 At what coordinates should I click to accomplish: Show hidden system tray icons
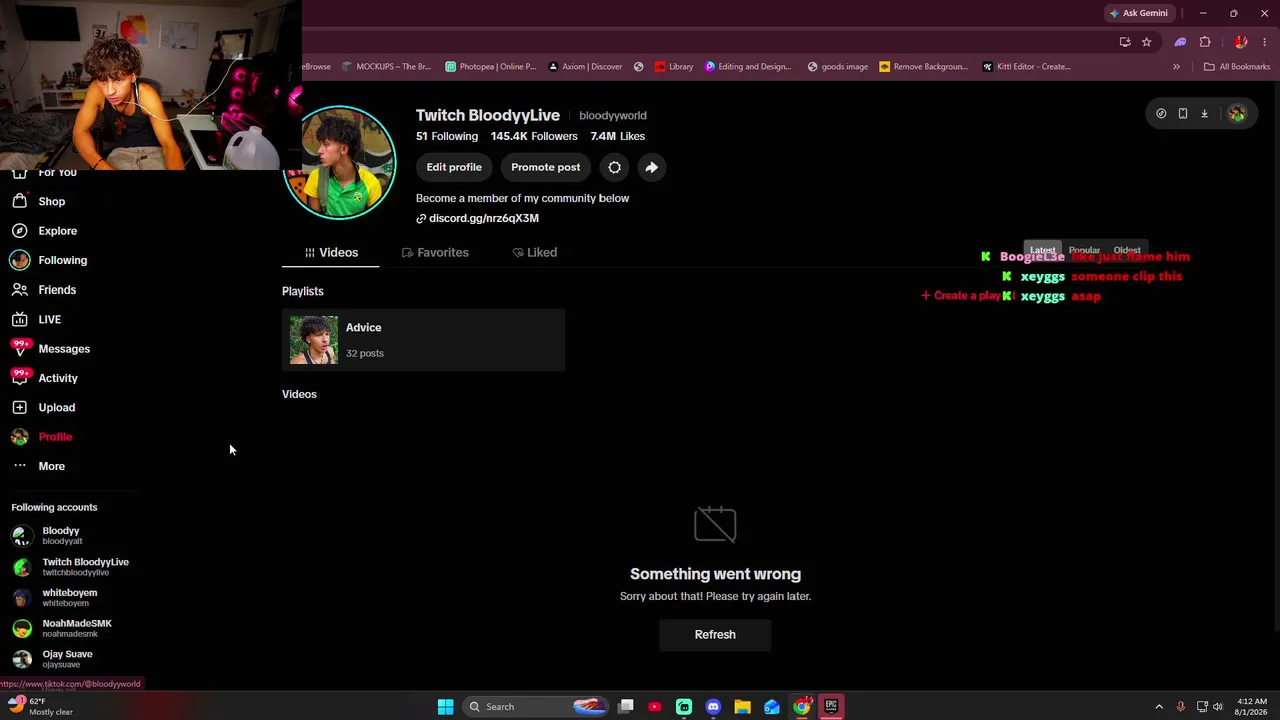pos(1159,707)
